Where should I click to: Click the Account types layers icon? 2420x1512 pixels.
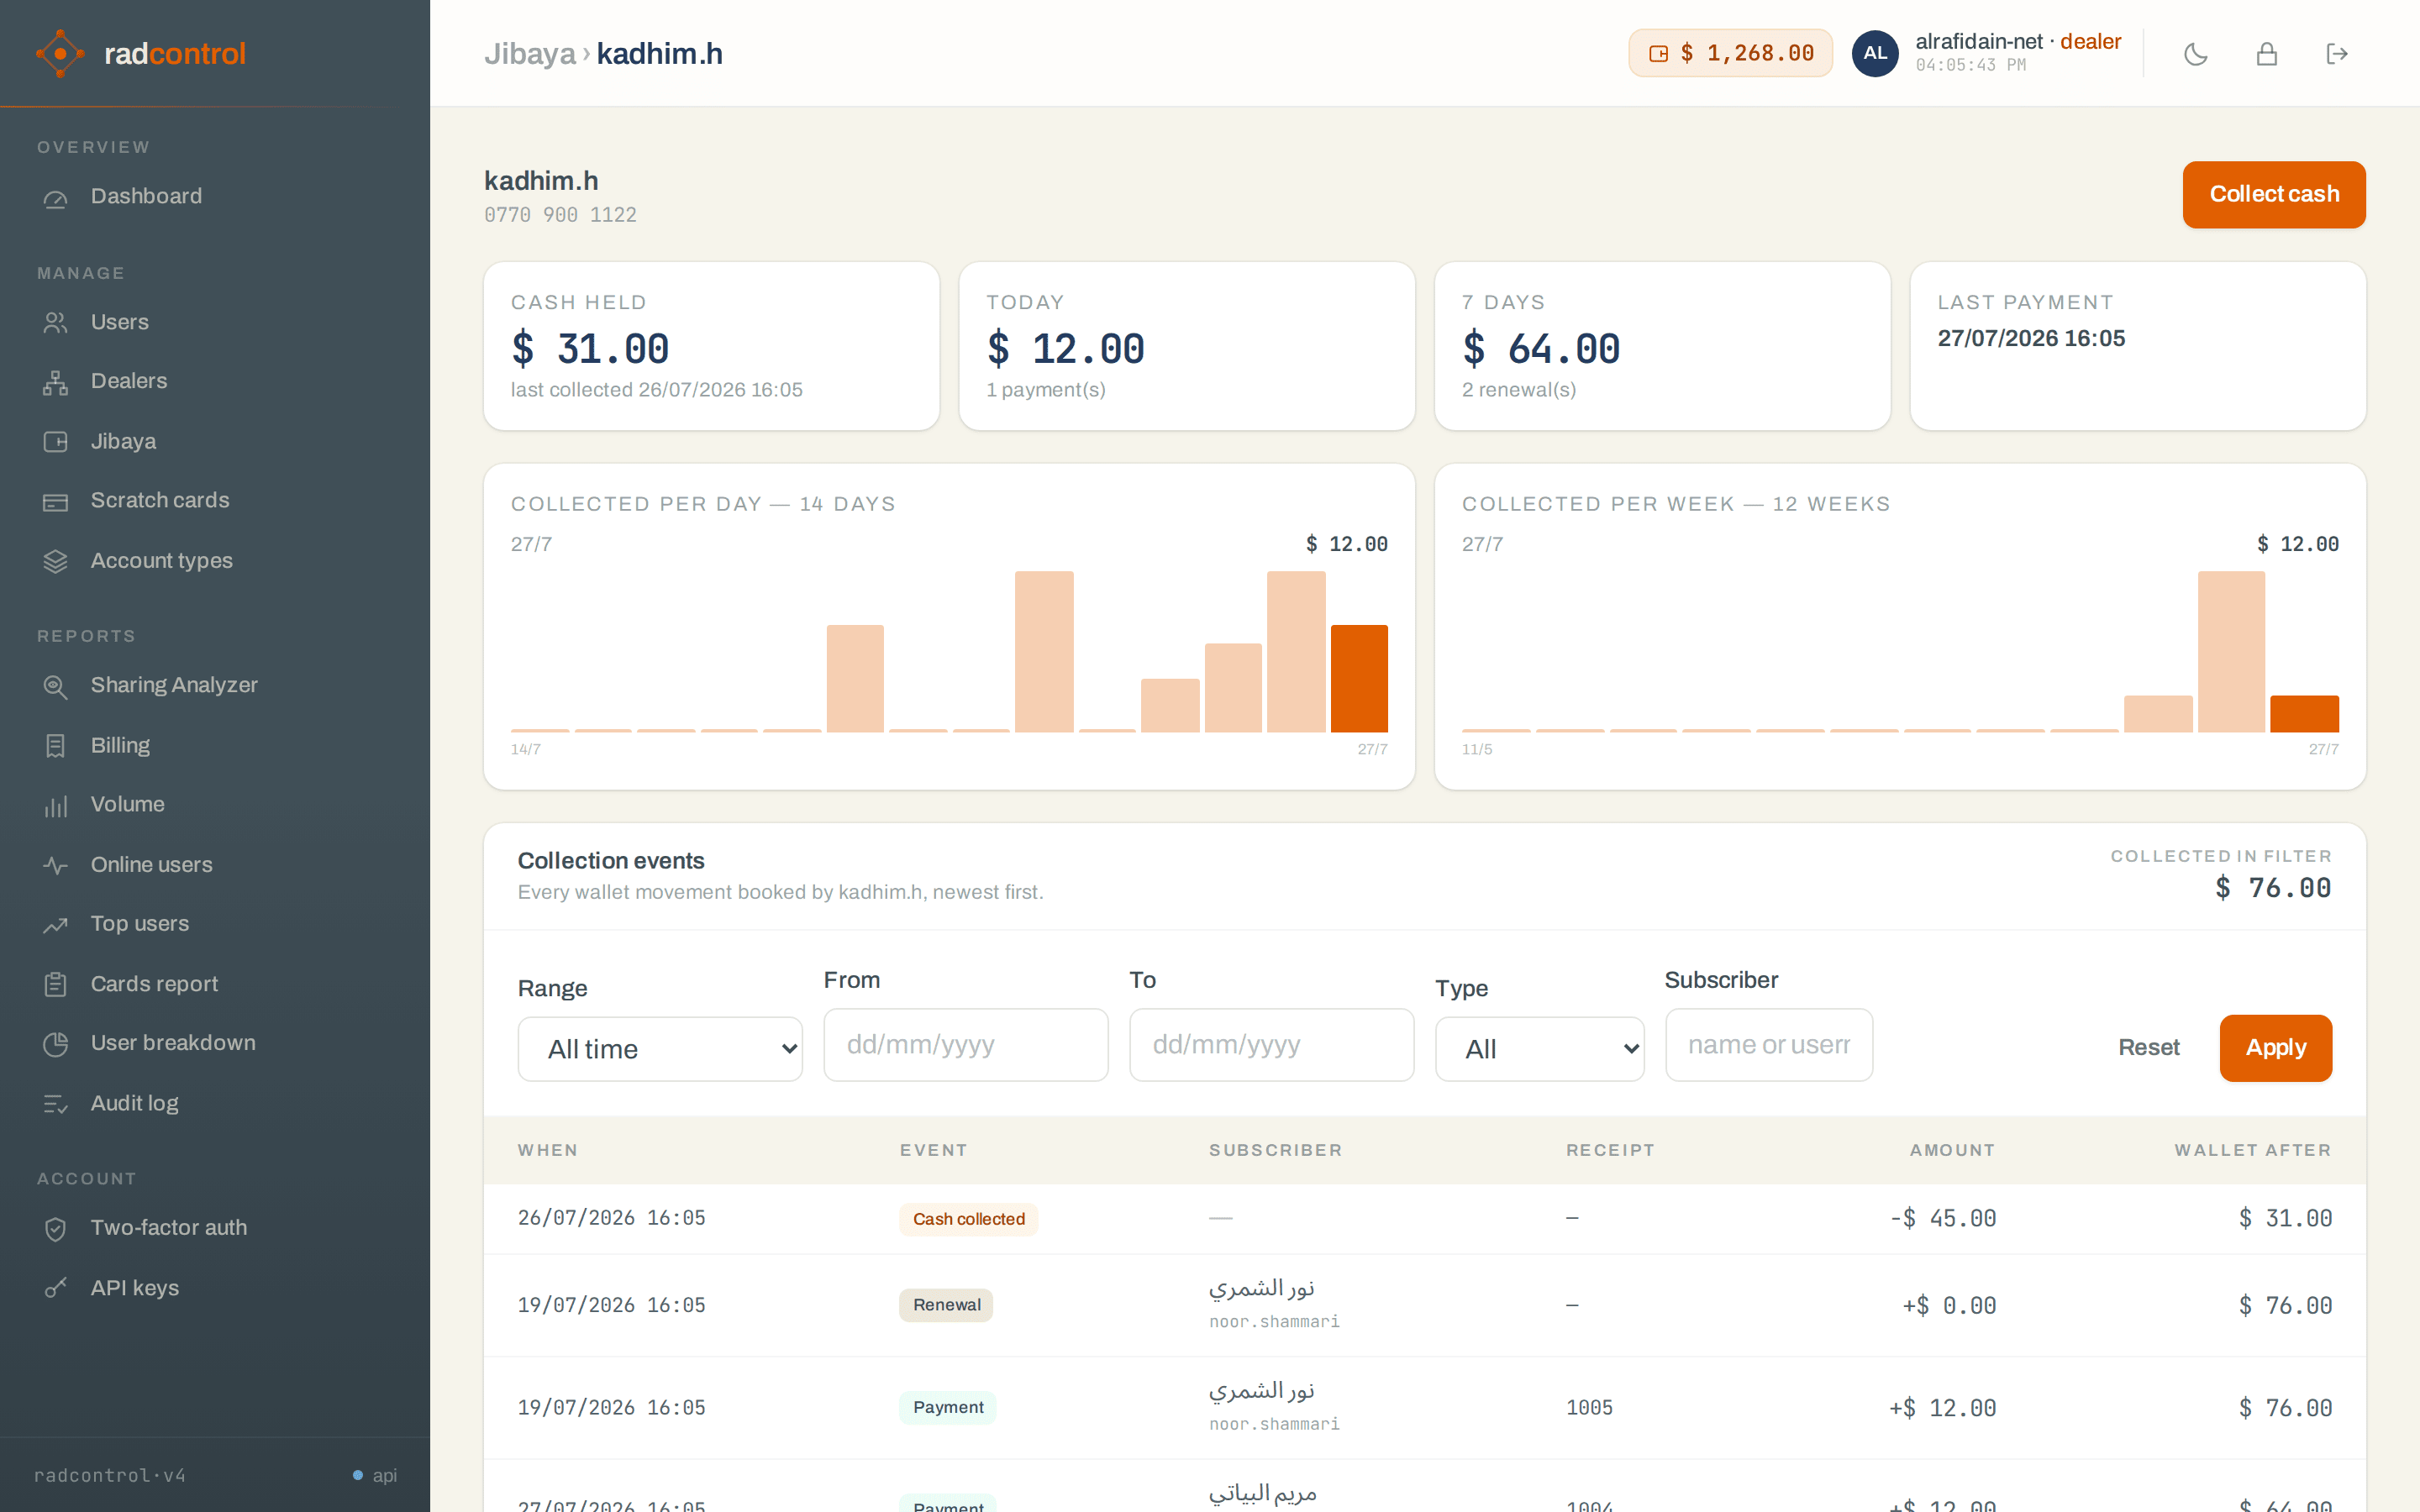click(55, 562)
